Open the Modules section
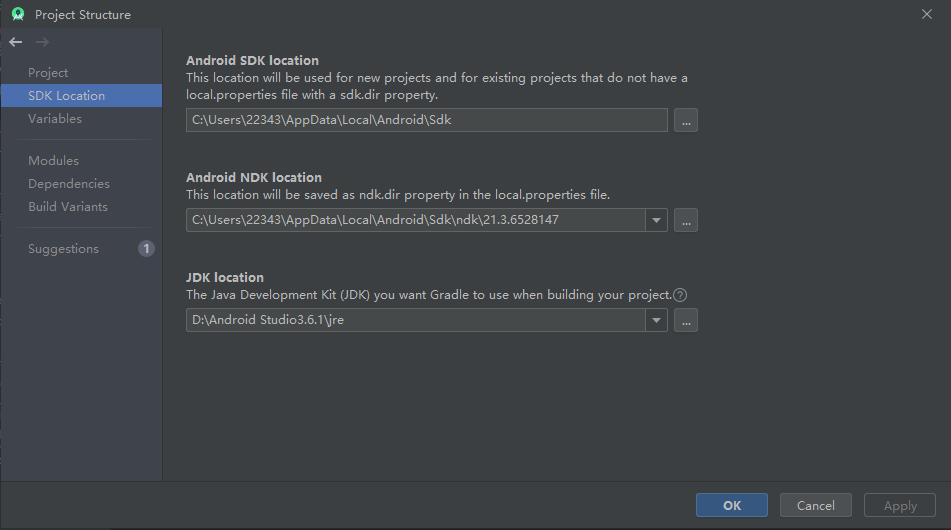Viewport: 951px width, 530px height. [81, 161]
